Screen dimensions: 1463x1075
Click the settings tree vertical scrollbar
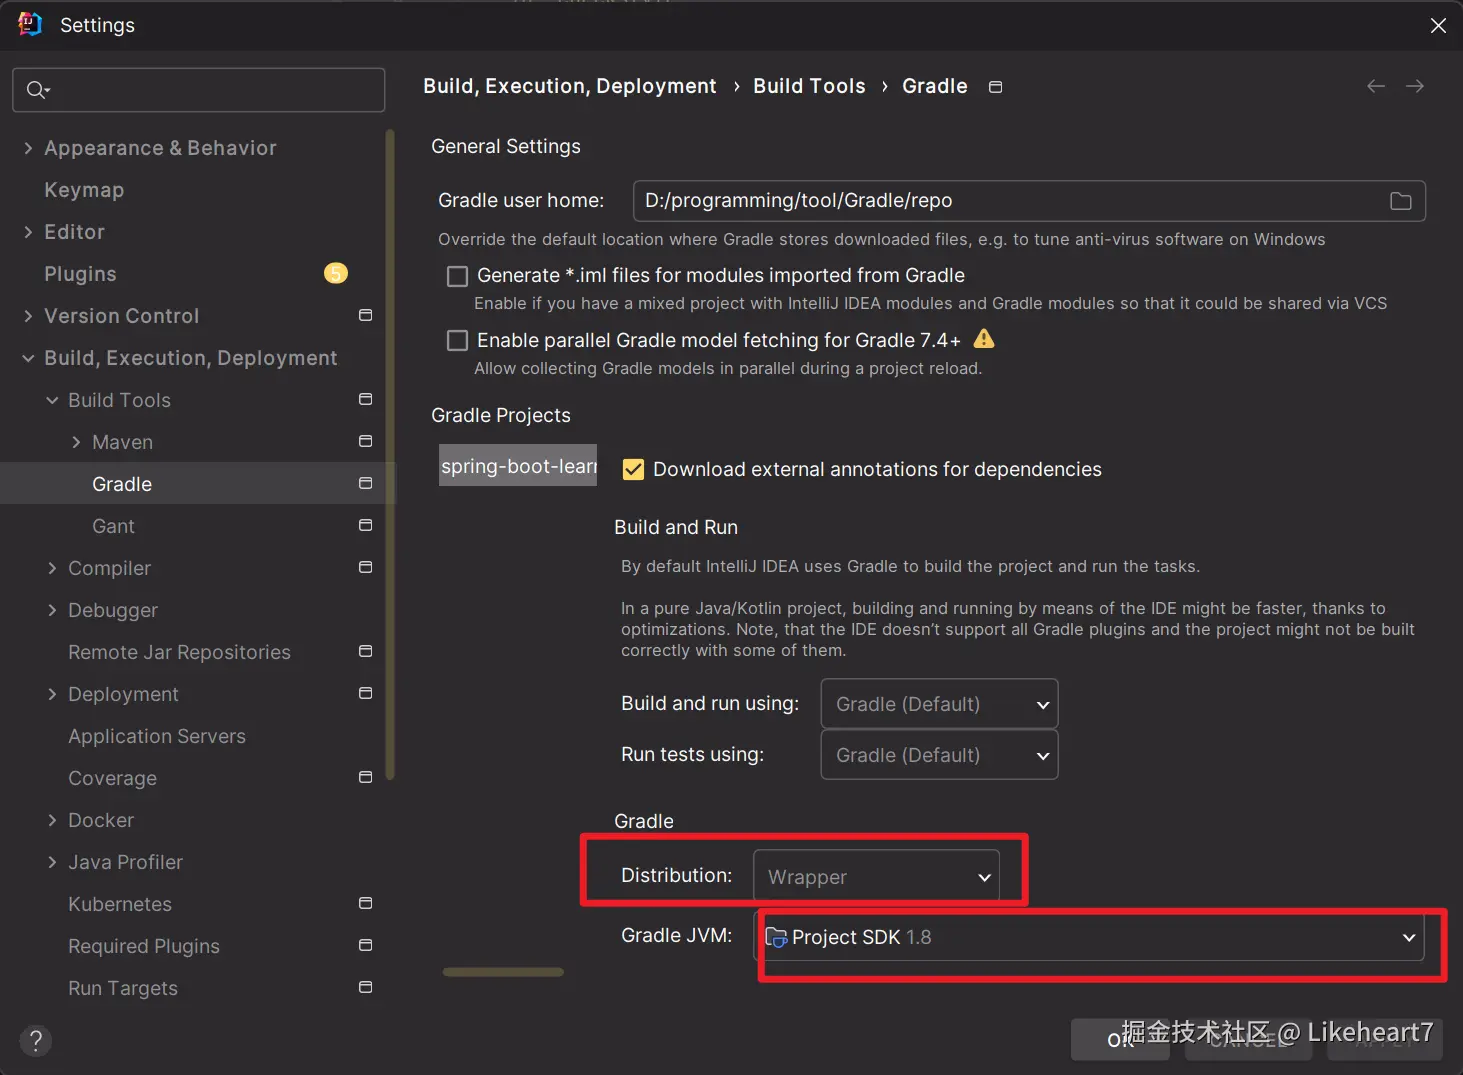(390, 455)
